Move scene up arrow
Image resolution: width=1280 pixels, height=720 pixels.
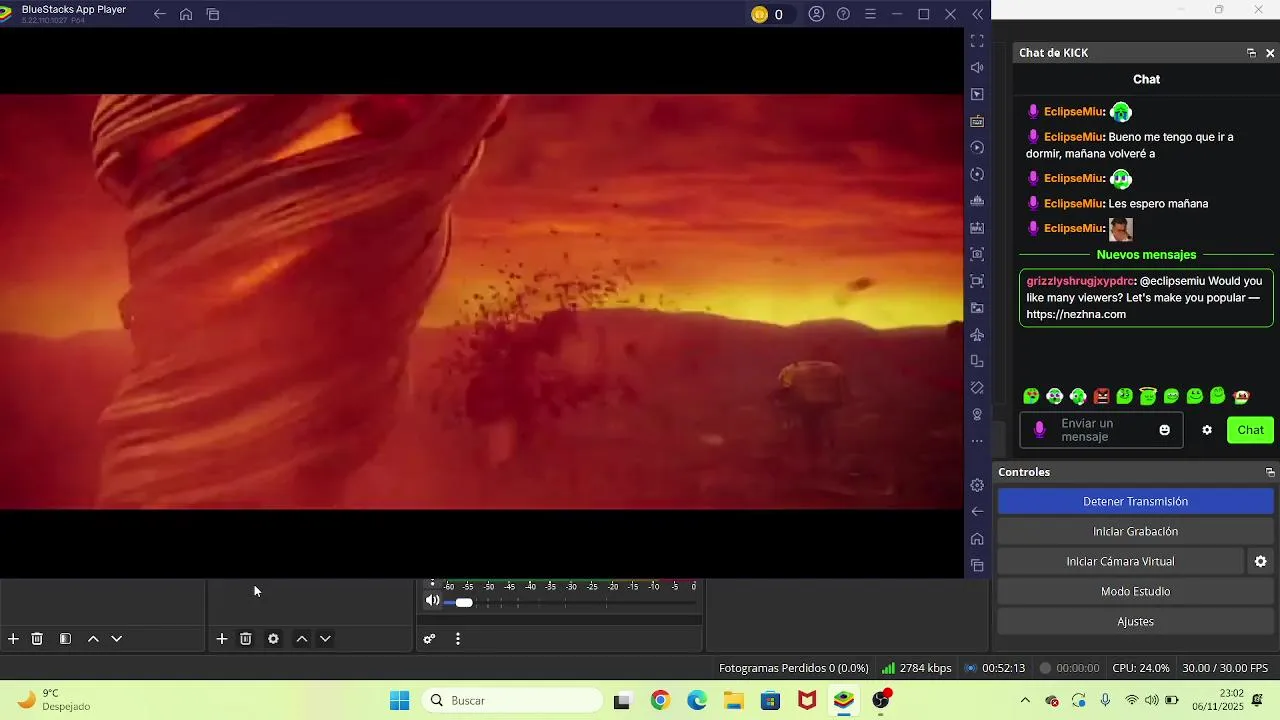click(93, 639)
